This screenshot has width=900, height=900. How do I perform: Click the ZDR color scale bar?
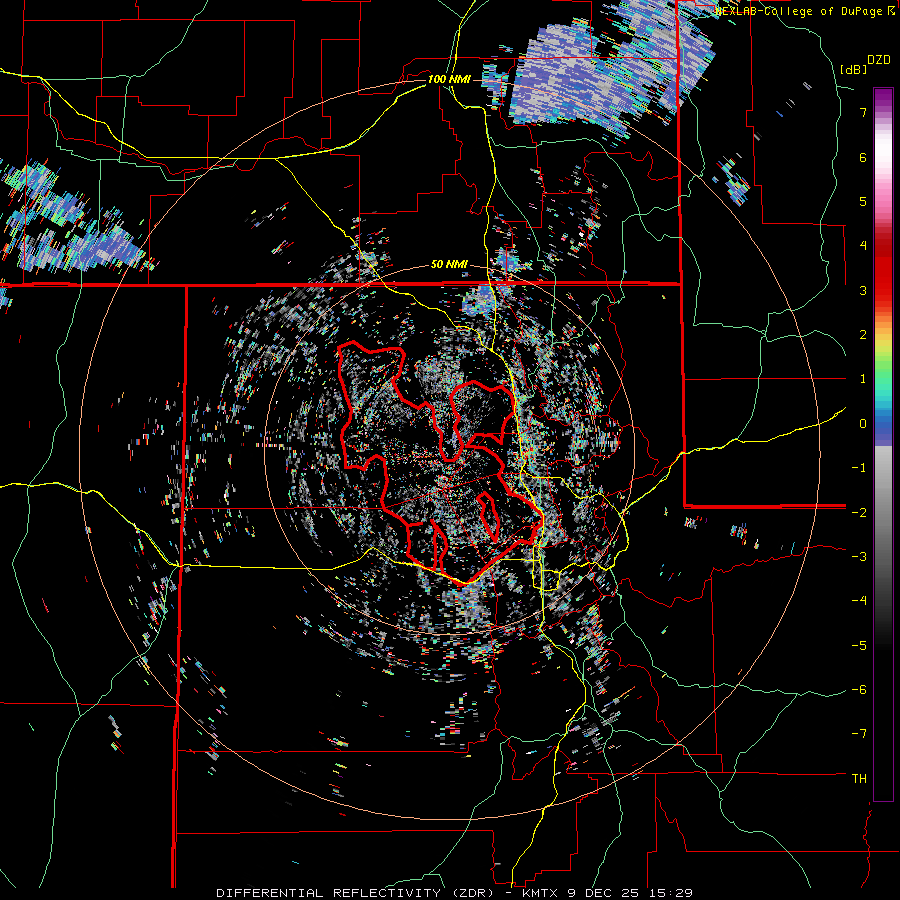point(883,444)
